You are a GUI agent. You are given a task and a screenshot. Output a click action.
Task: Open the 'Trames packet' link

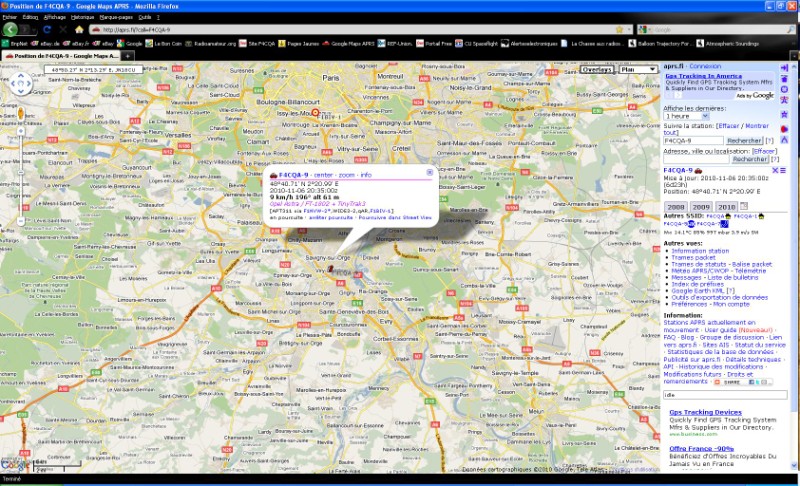693,258
